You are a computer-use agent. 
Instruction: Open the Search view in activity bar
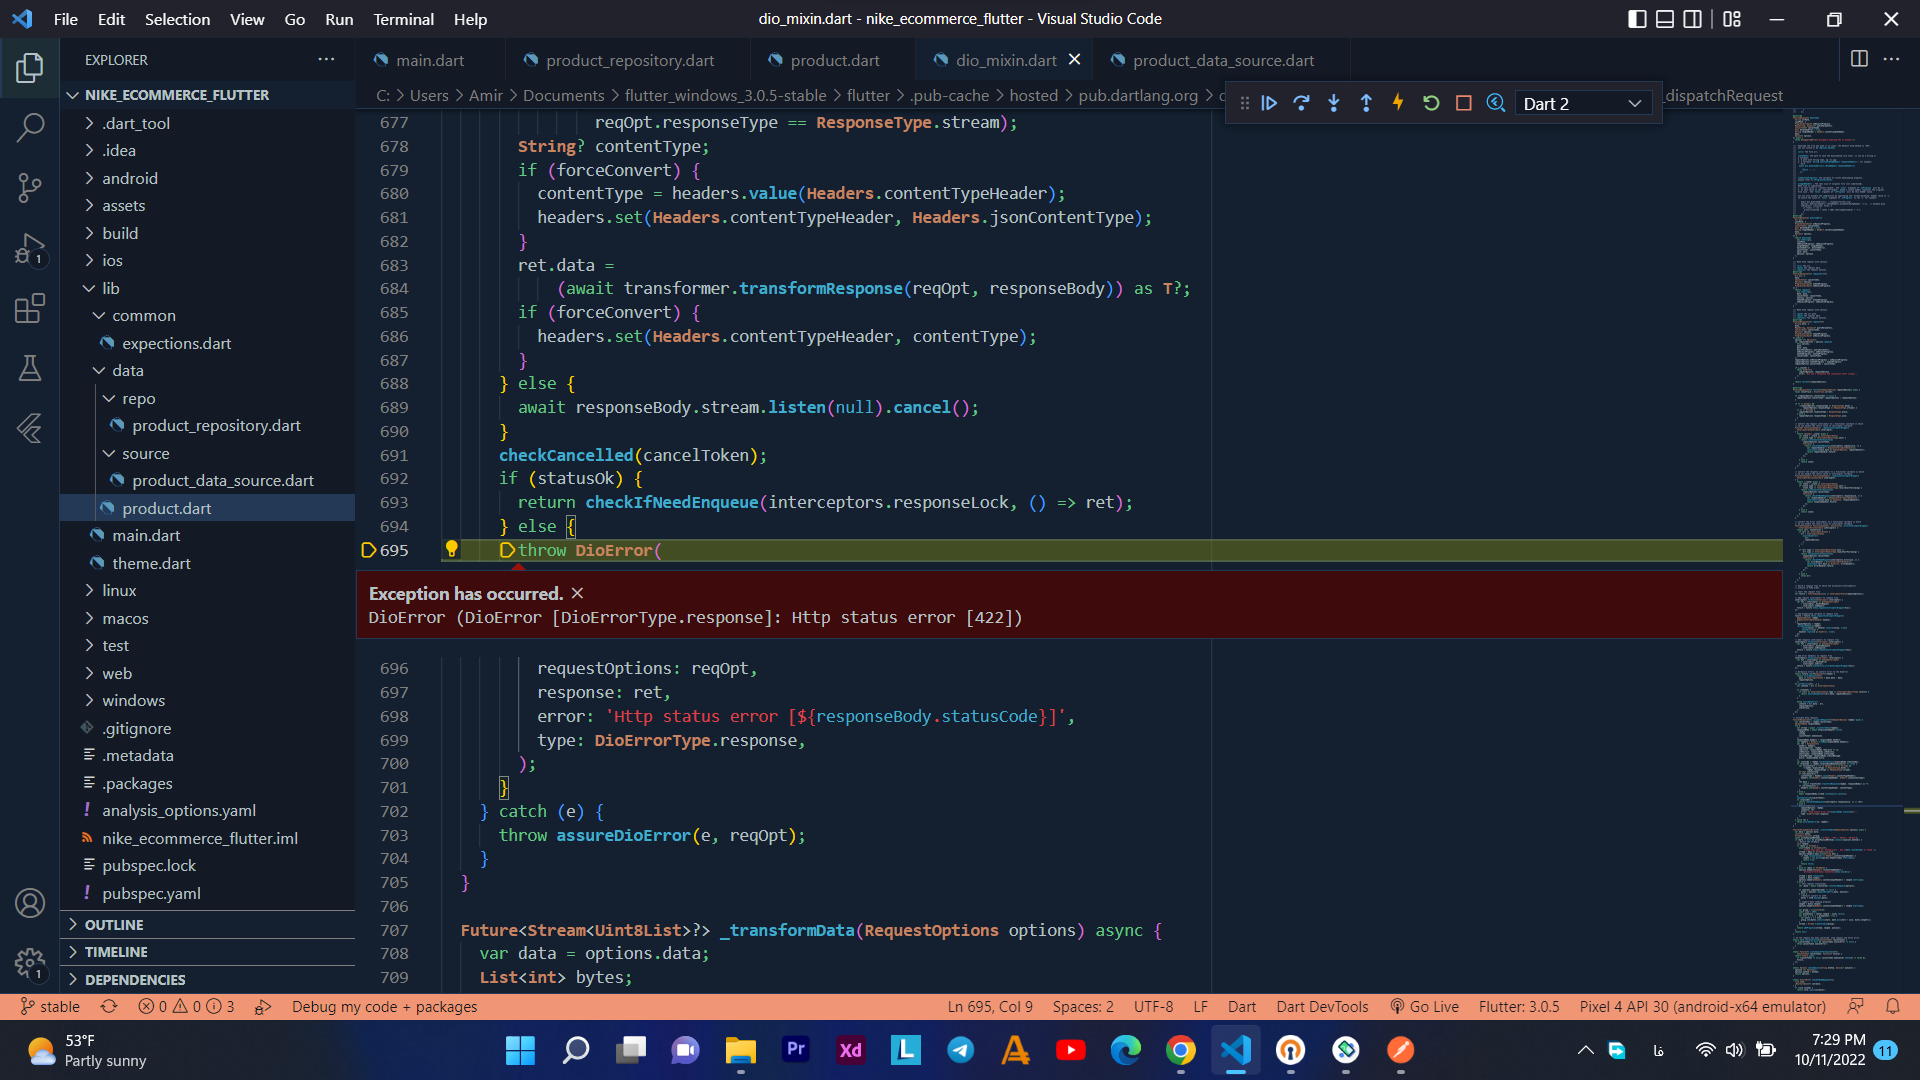pyautogui.click(x=30, y=127)
